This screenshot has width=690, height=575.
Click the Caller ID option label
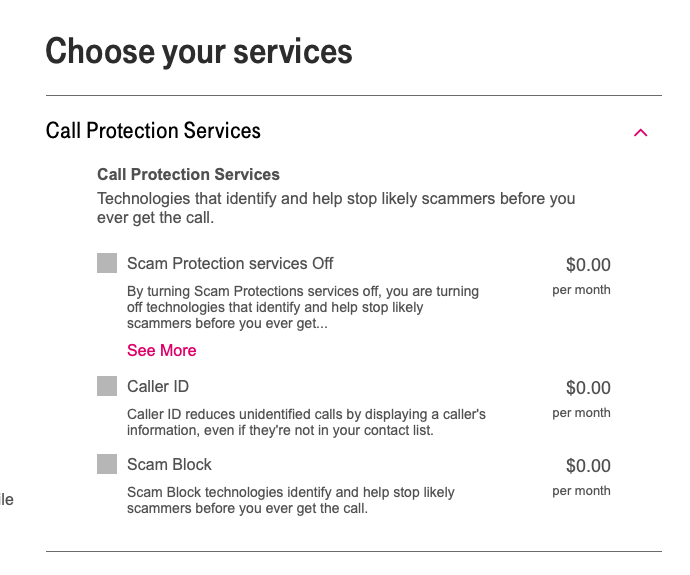158,386
